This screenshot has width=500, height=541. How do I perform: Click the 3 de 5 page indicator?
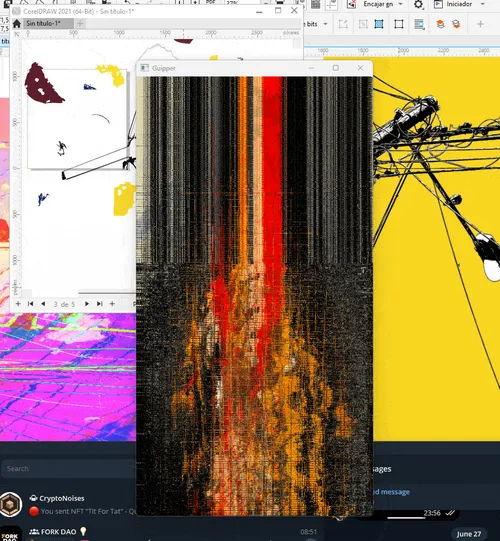tap(64, 304)
